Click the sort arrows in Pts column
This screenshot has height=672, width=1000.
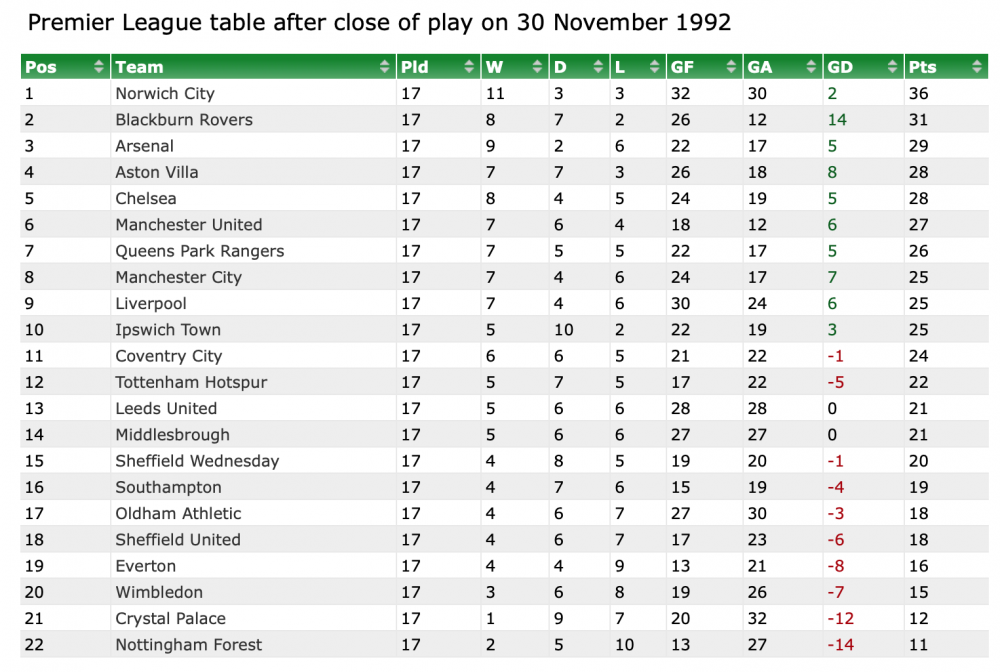pyautogui.click(x=976, y=67)
